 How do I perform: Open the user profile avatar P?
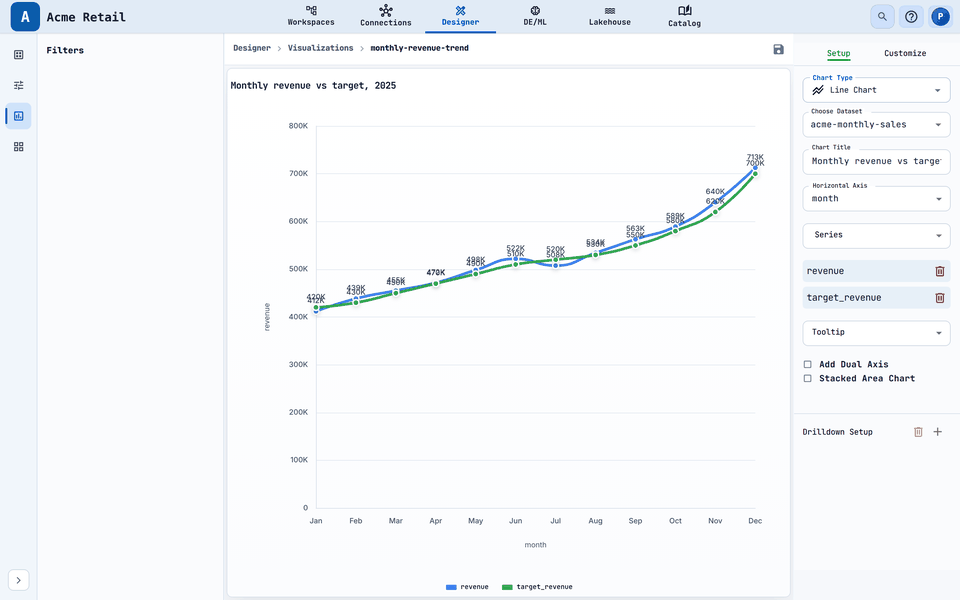pyautogui.click(x=940, y=17)
